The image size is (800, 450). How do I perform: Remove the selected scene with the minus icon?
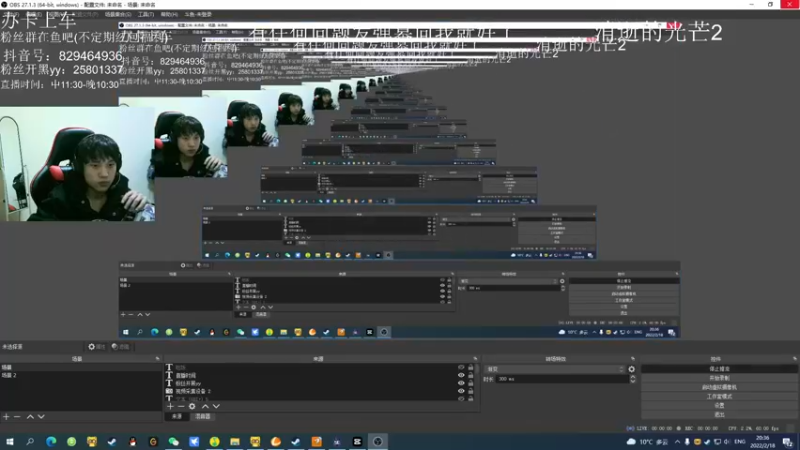17,417
